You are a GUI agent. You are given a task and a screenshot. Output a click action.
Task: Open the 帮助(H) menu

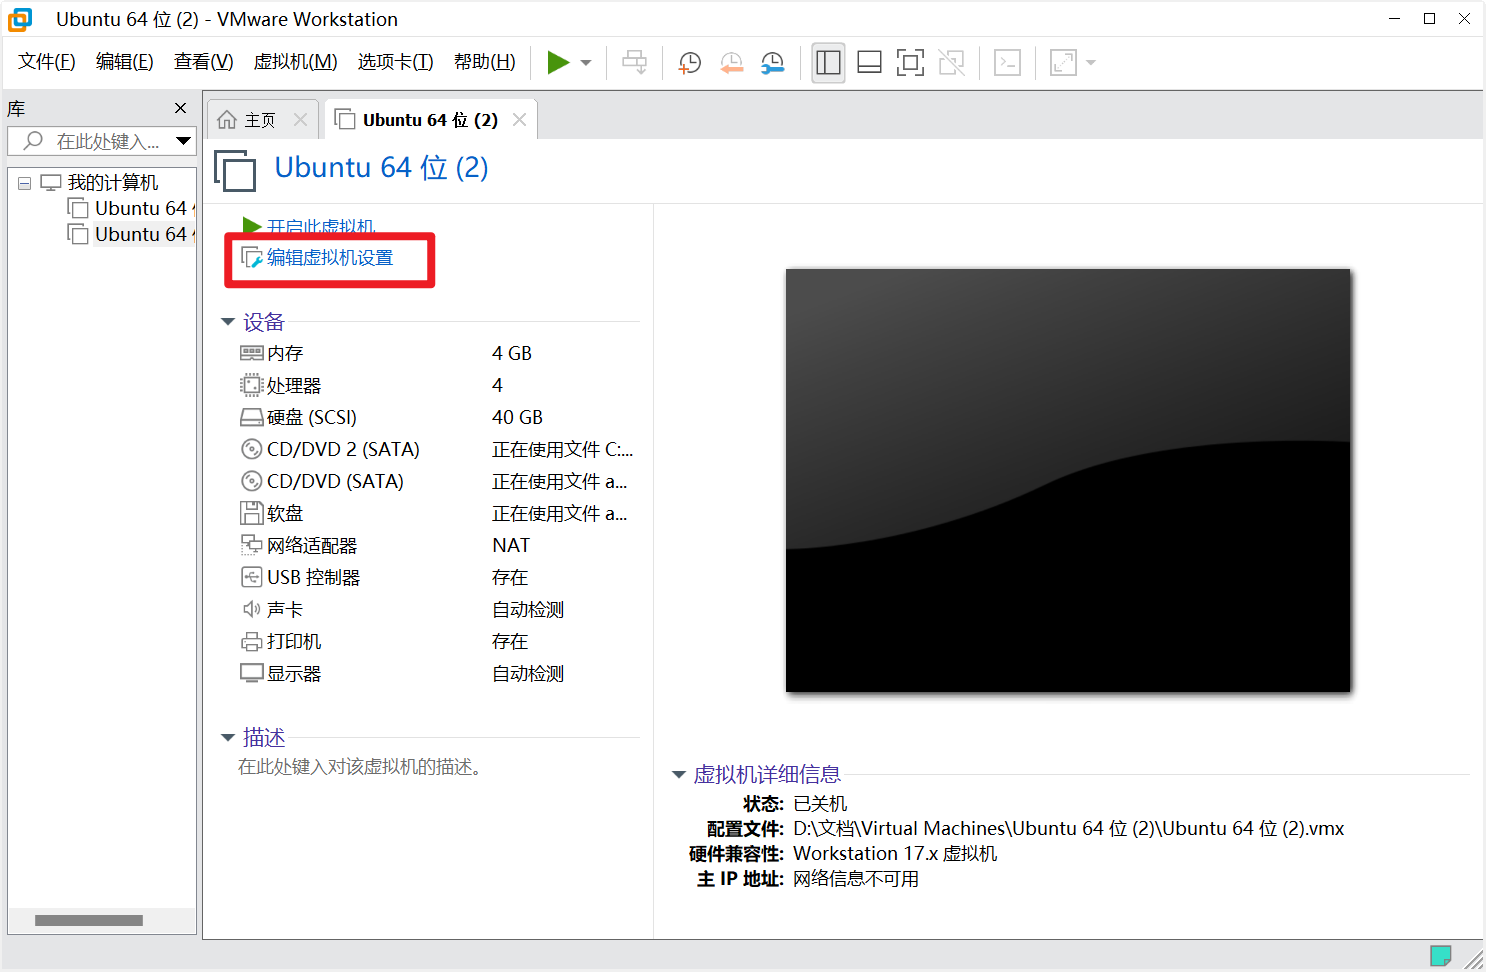tap(485, 62)
